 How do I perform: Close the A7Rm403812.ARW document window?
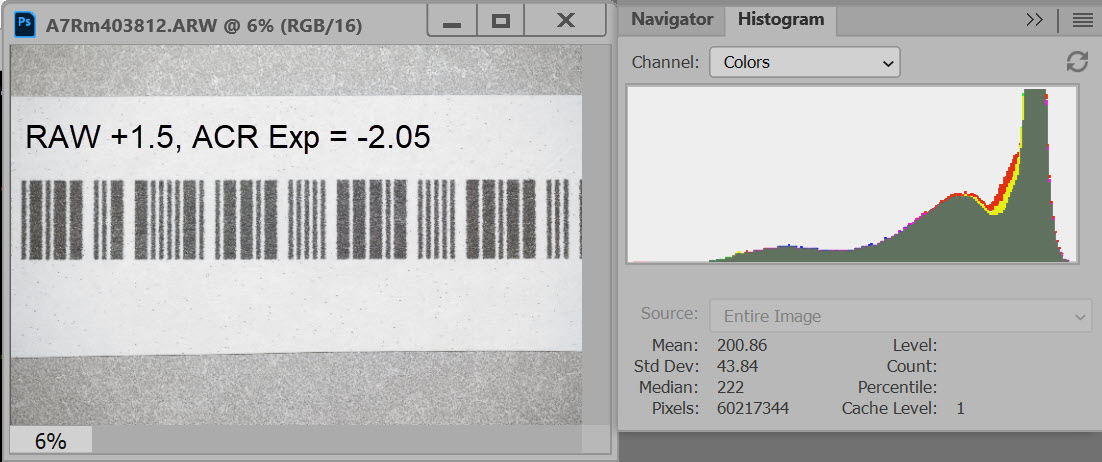click(565, 22)
